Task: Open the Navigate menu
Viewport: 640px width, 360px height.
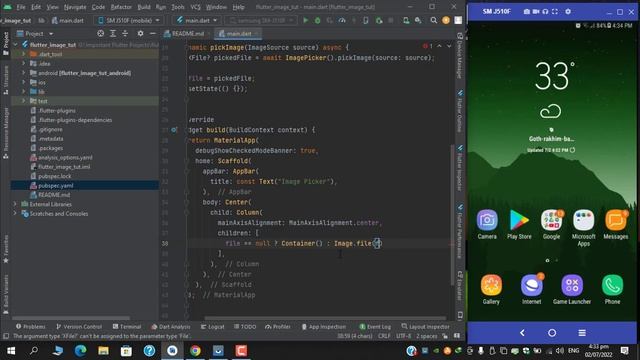Action: 75,7
